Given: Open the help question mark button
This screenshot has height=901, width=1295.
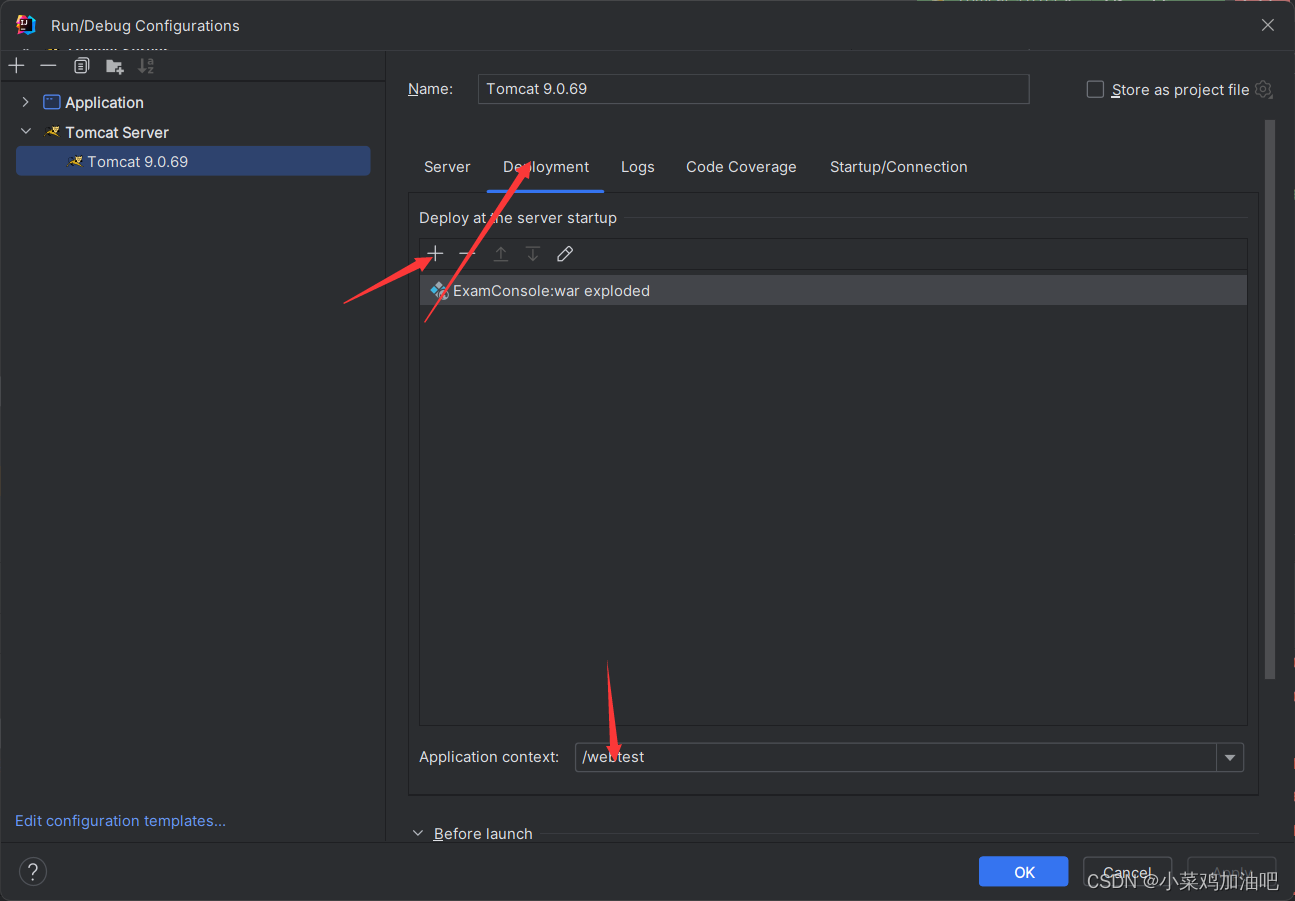Looking at the screenshot, I should (x=33, y=871).
